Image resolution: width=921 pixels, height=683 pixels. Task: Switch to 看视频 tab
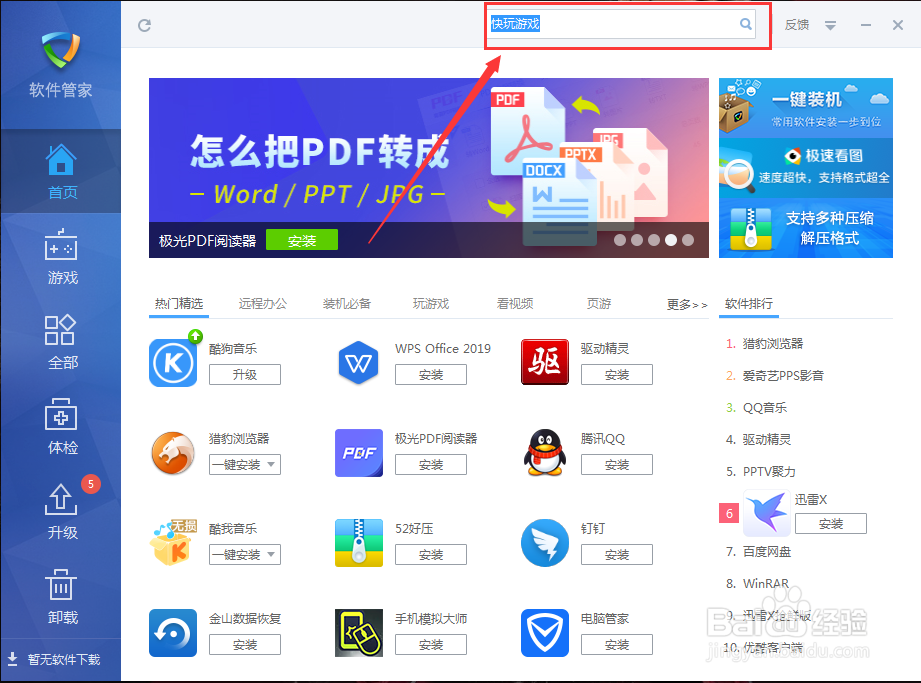515,304
